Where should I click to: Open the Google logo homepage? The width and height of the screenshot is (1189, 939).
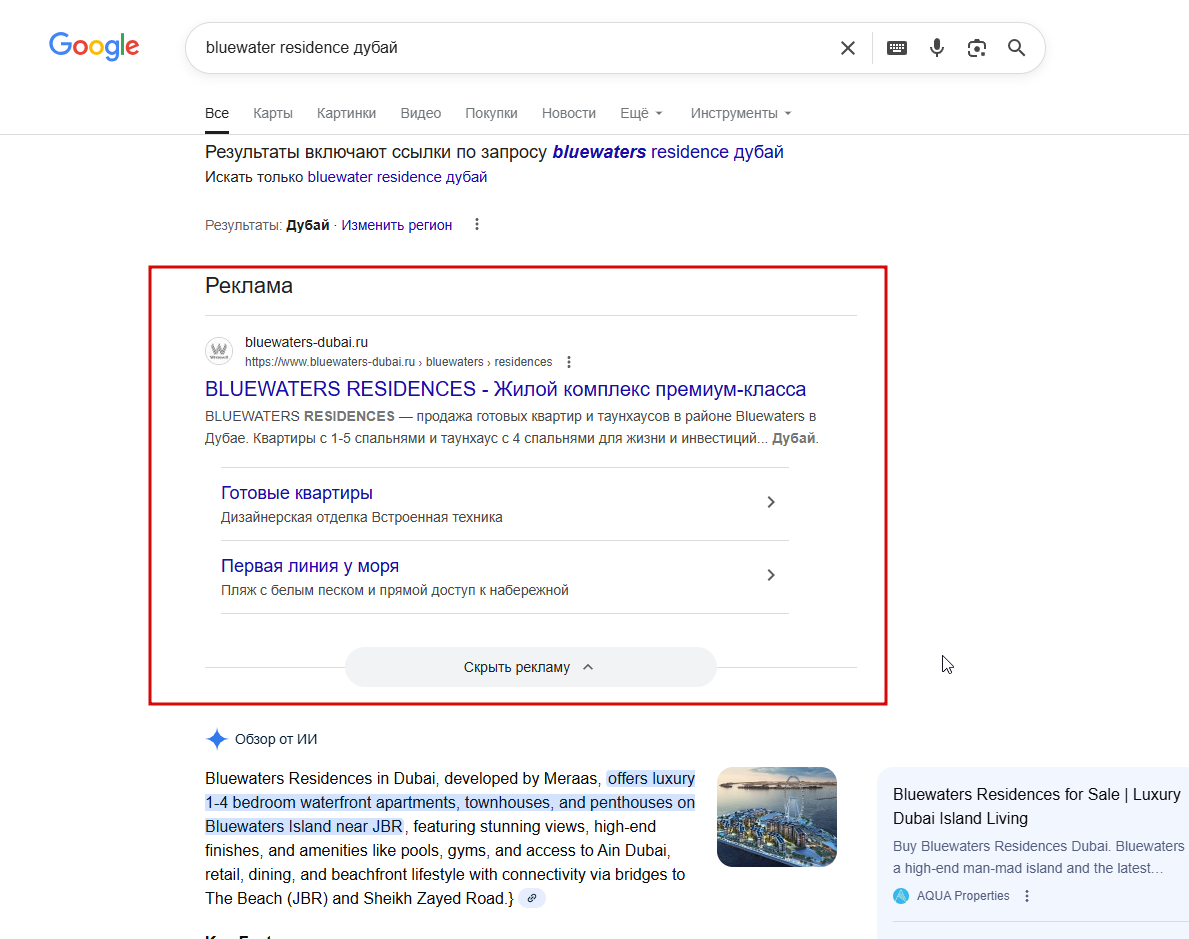click(94, 46)
